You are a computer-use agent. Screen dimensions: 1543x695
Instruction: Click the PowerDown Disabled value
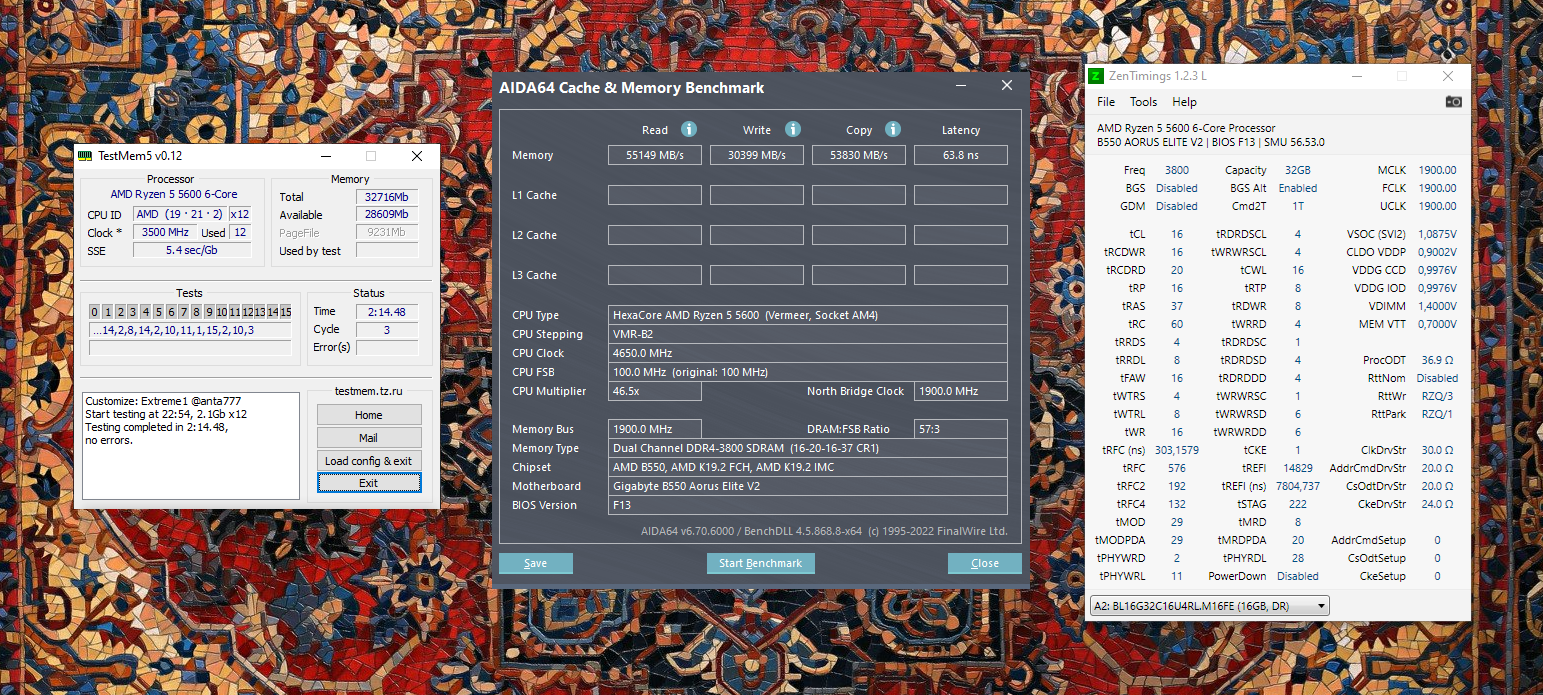1298,576
